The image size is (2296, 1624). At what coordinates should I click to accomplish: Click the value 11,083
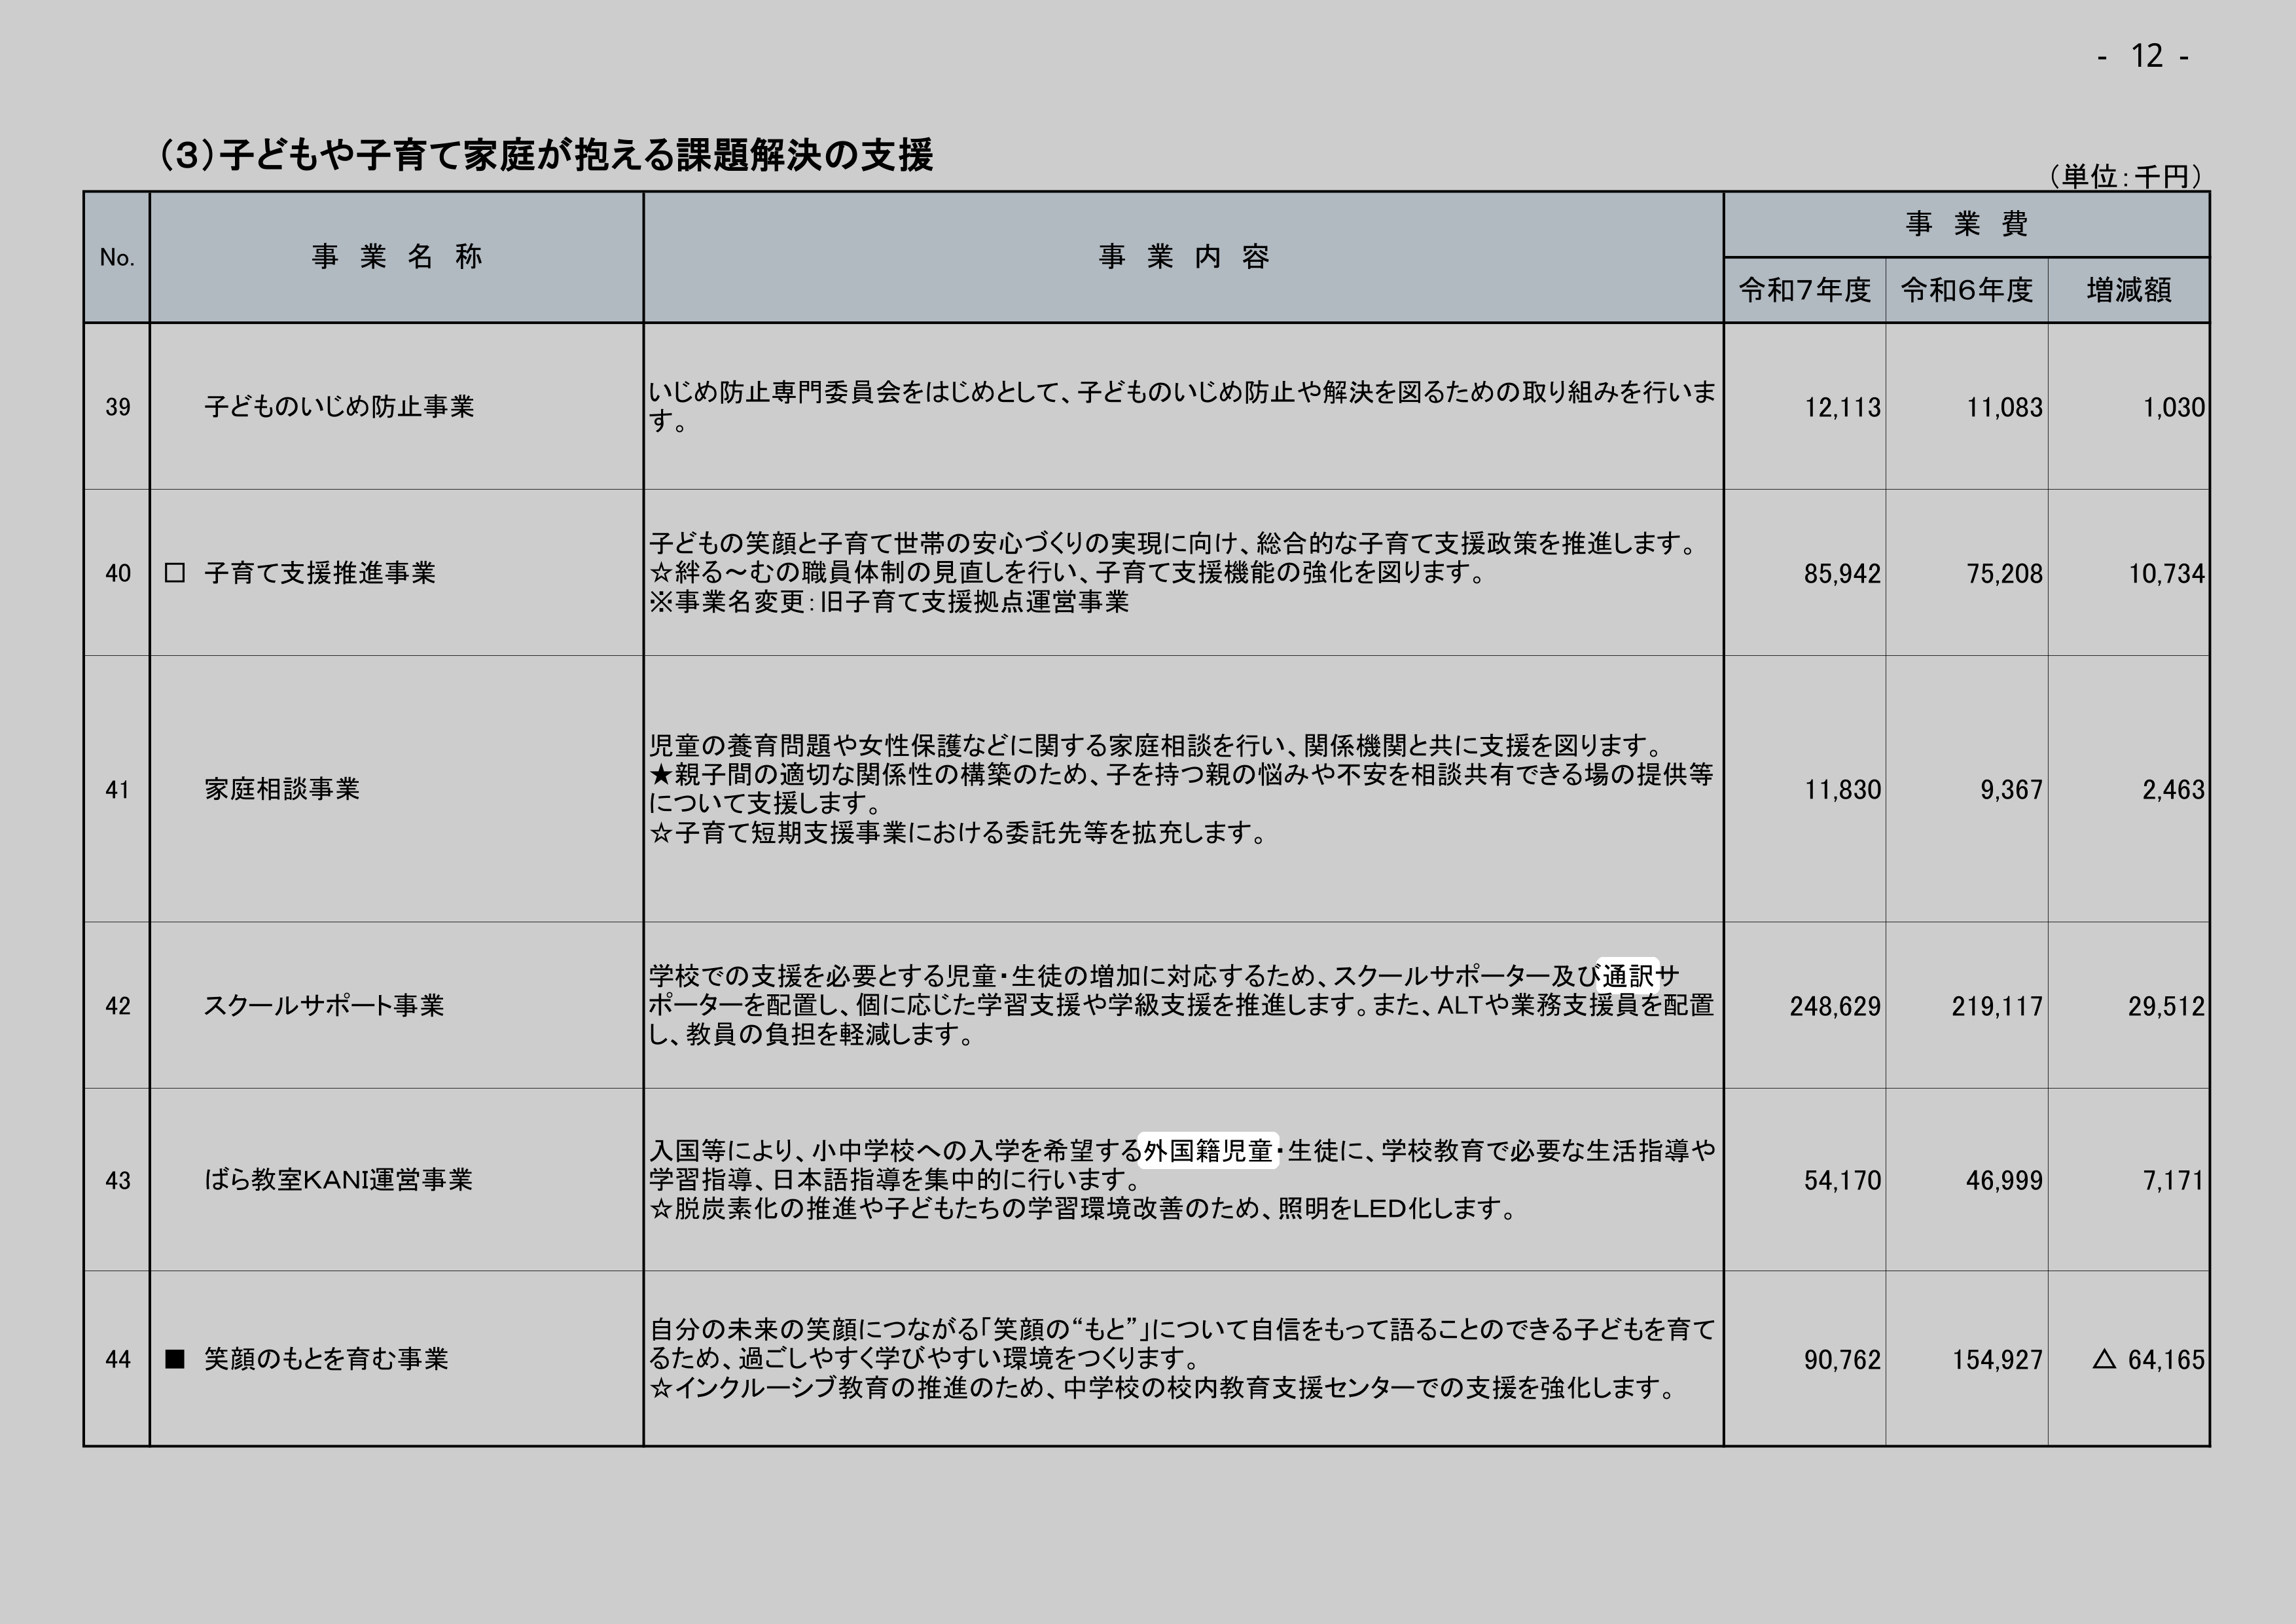coord(2004,408)
